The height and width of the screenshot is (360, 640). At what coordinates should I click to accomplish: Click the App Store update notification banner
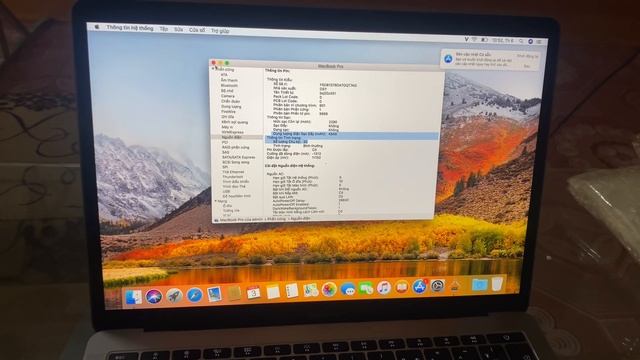click(x=491, y=59)
